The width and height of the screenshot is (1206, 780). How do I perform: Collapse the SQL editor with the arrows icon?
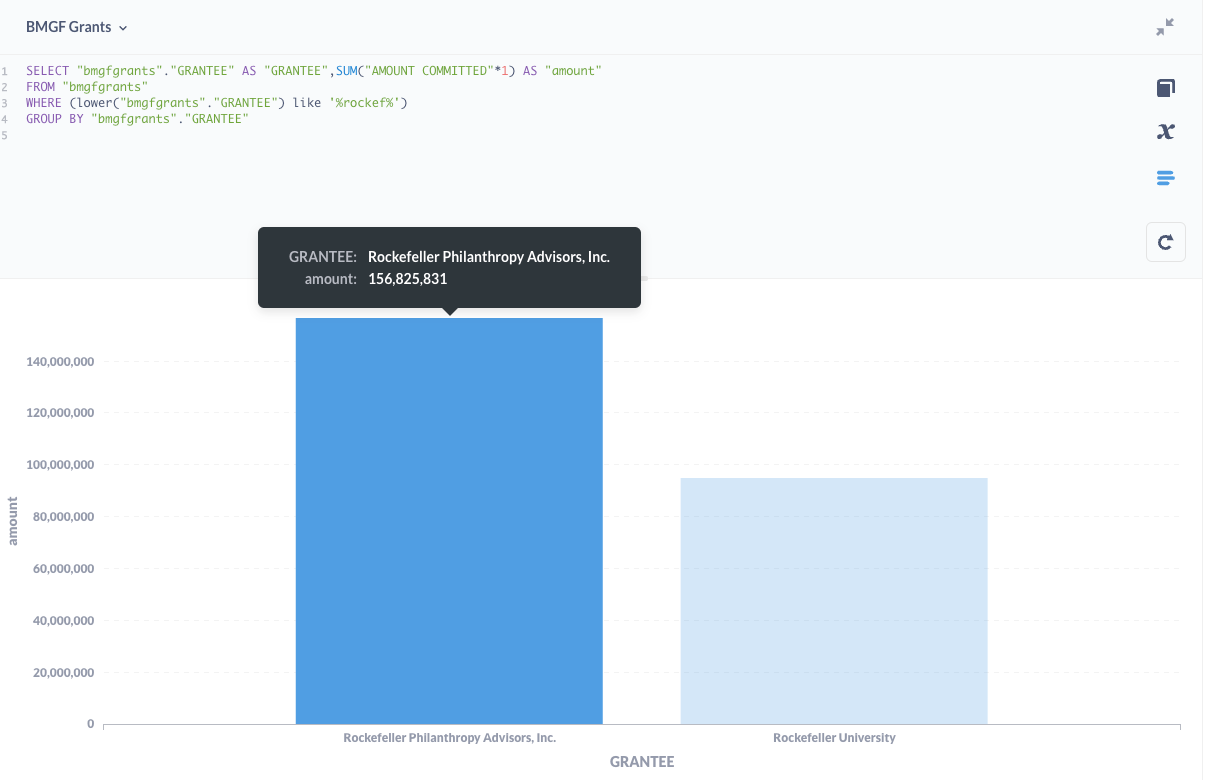(x=1165, y=28)
